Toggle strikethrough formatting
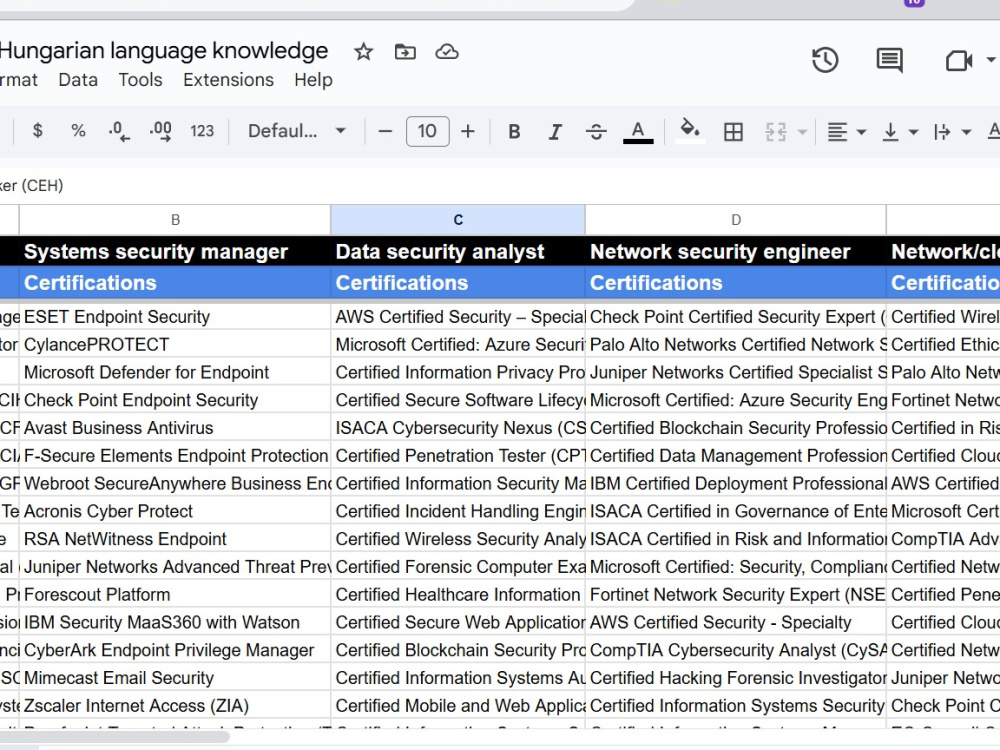 click(x=596, y=131)
